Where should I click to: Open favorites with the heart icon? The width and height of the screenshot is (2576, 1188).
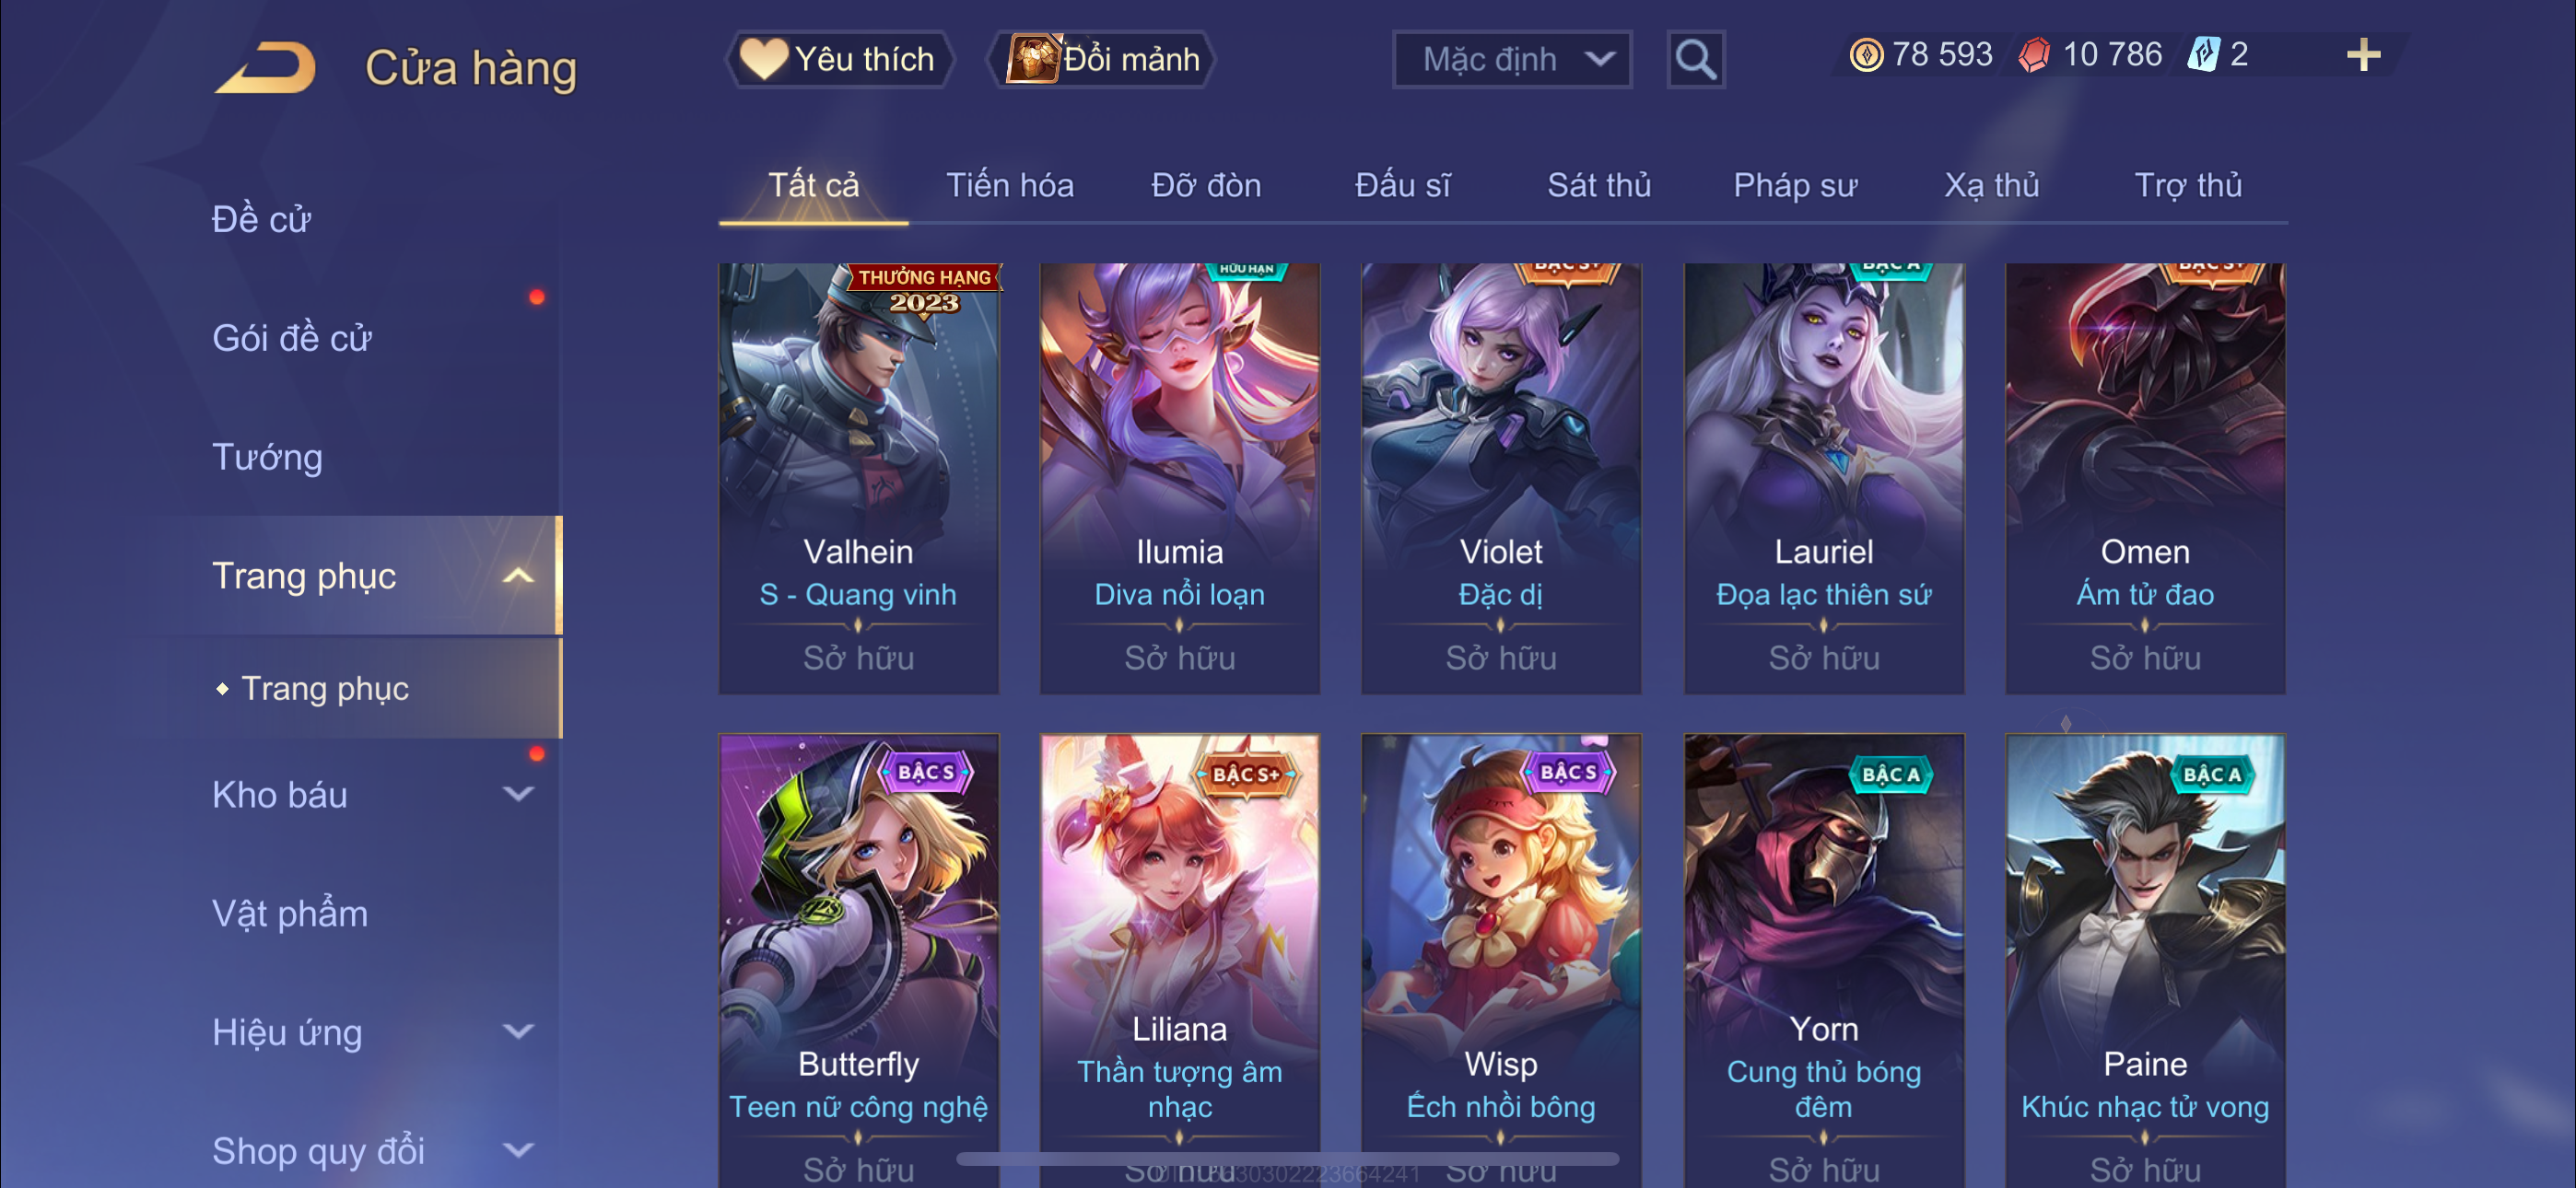764,59
